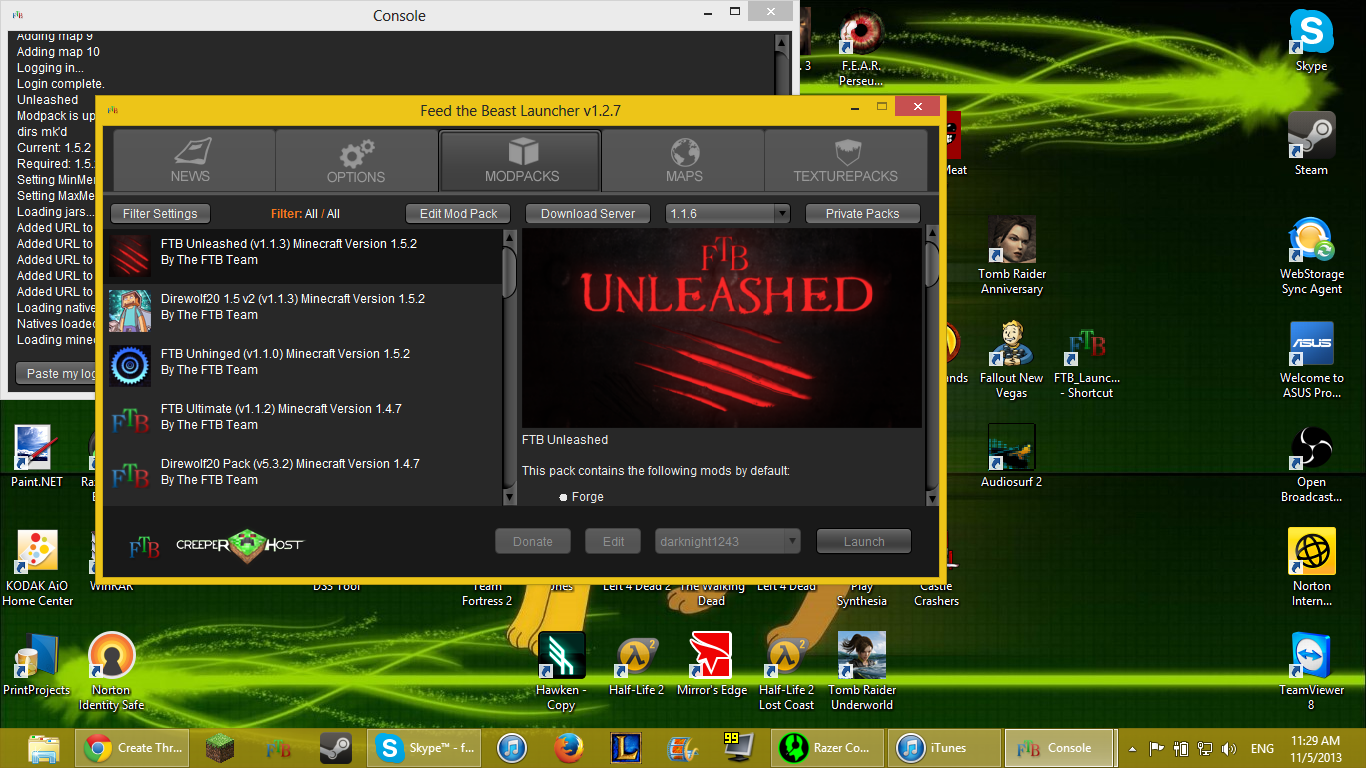Click the Fallout New Vegas shortcut
Viewport: 1366px width, 768px height.
tap(1011, 359)
